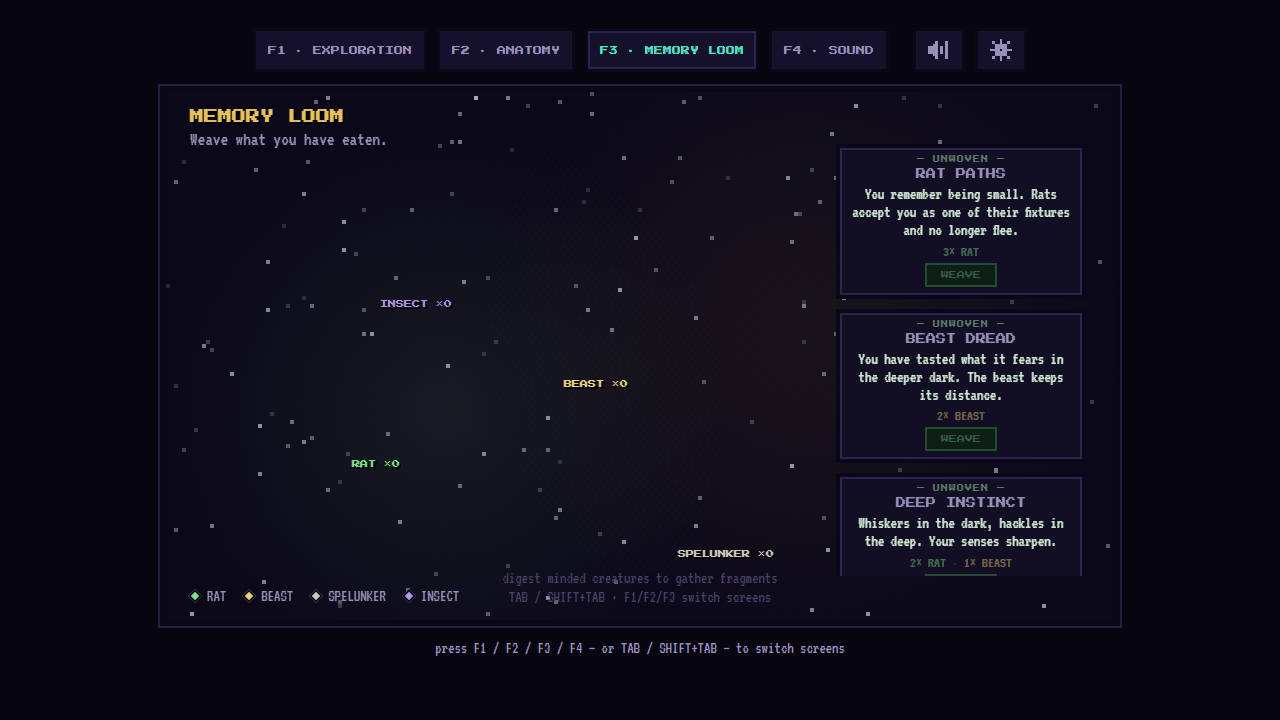The height and width of the screenshot is (720, 1280).
Task: Click the RAT PATHS card title
Action: (x=961, y=174)
